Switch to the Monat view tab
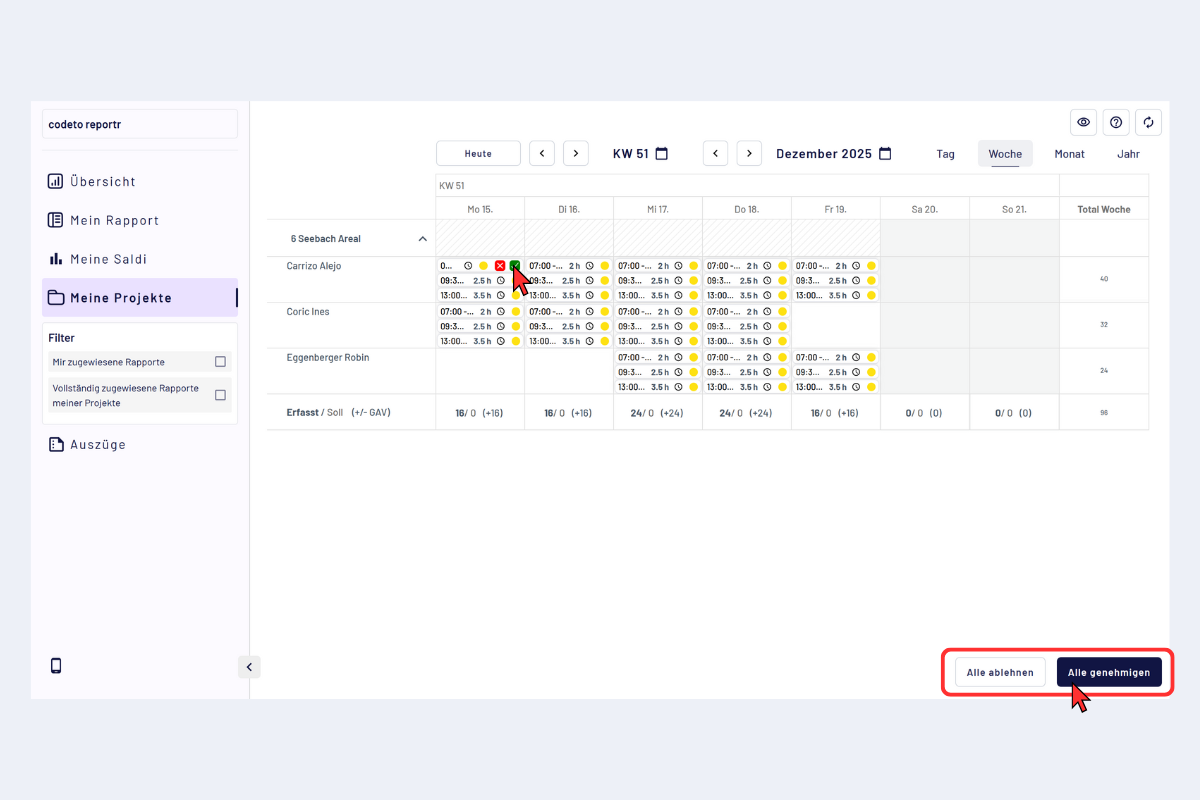This screenshot has height=800, width=1200. pos(1069,154)
